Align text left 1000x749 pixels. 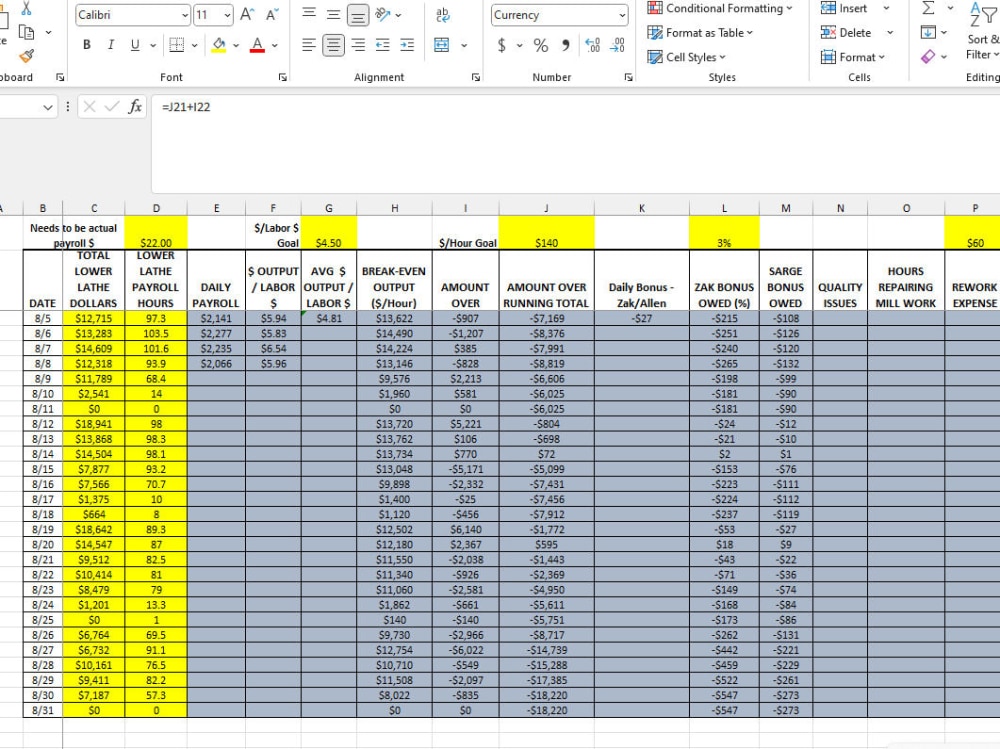(309, 45)
